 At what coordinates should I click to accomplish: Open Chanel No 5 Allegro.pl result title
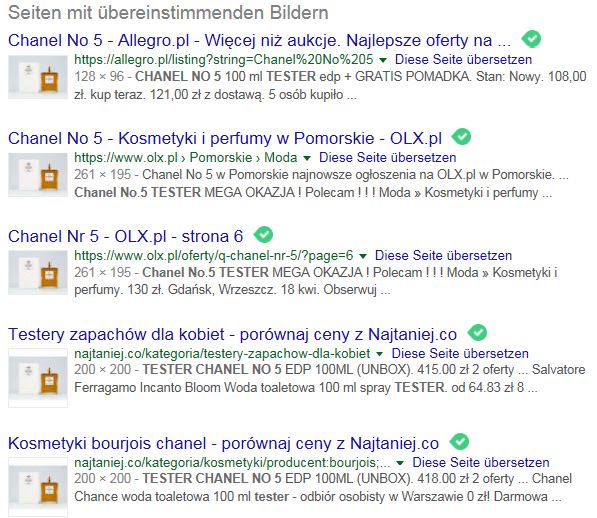[259, 40]
